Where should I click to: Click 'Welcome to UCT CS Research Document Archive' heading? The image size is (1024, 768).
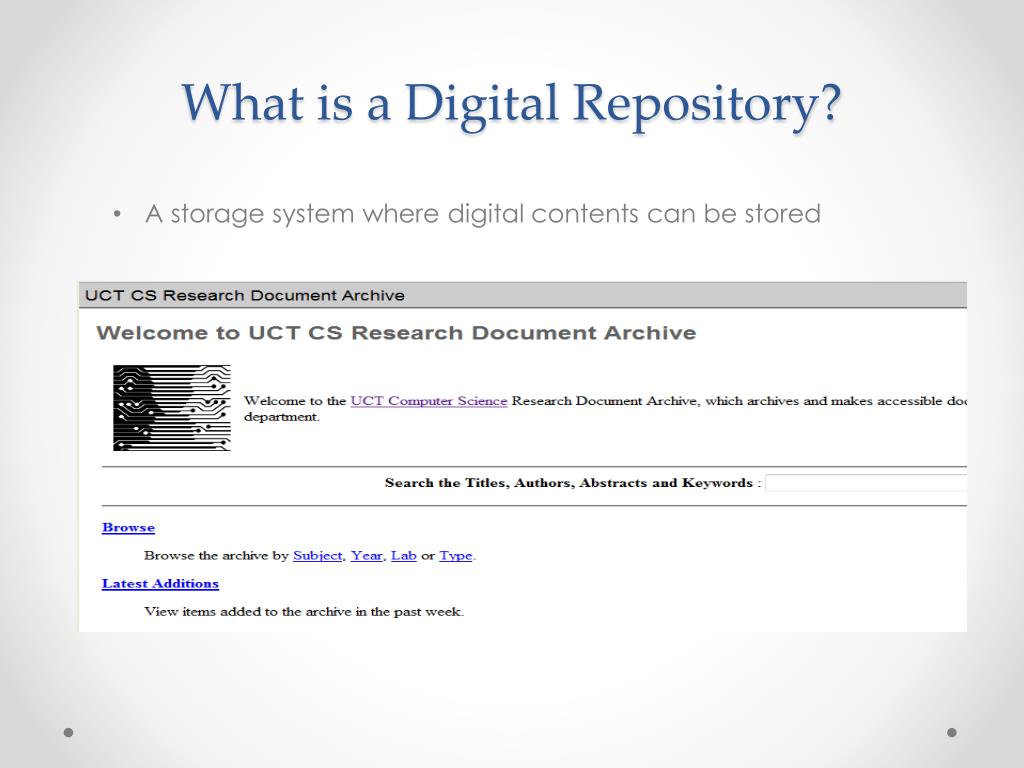(x=396, y=333)
